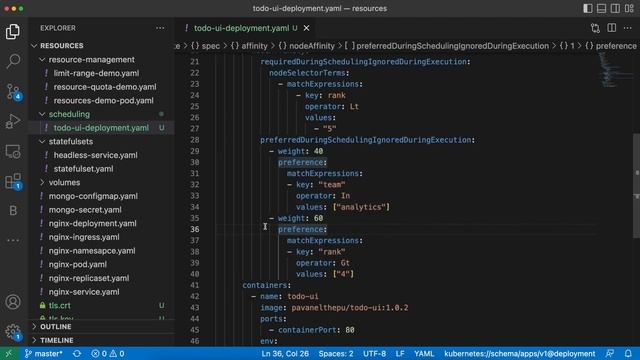Split the editor to the right

(611, 28)
